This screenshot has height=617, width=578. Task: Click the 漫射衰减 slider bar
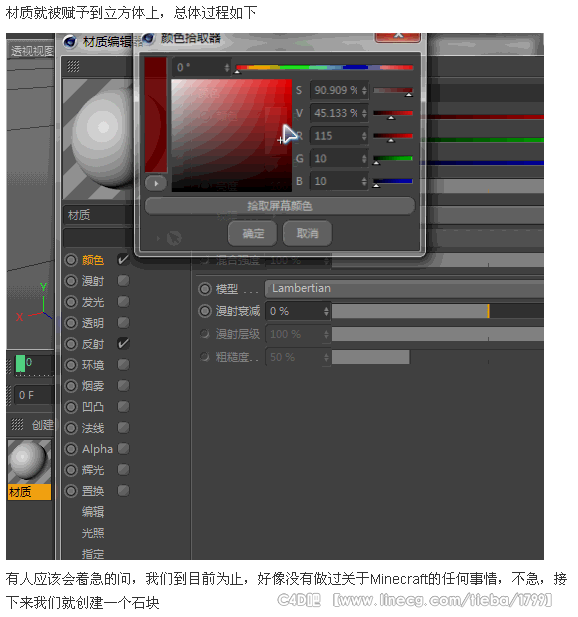click(x=438, y=312)
